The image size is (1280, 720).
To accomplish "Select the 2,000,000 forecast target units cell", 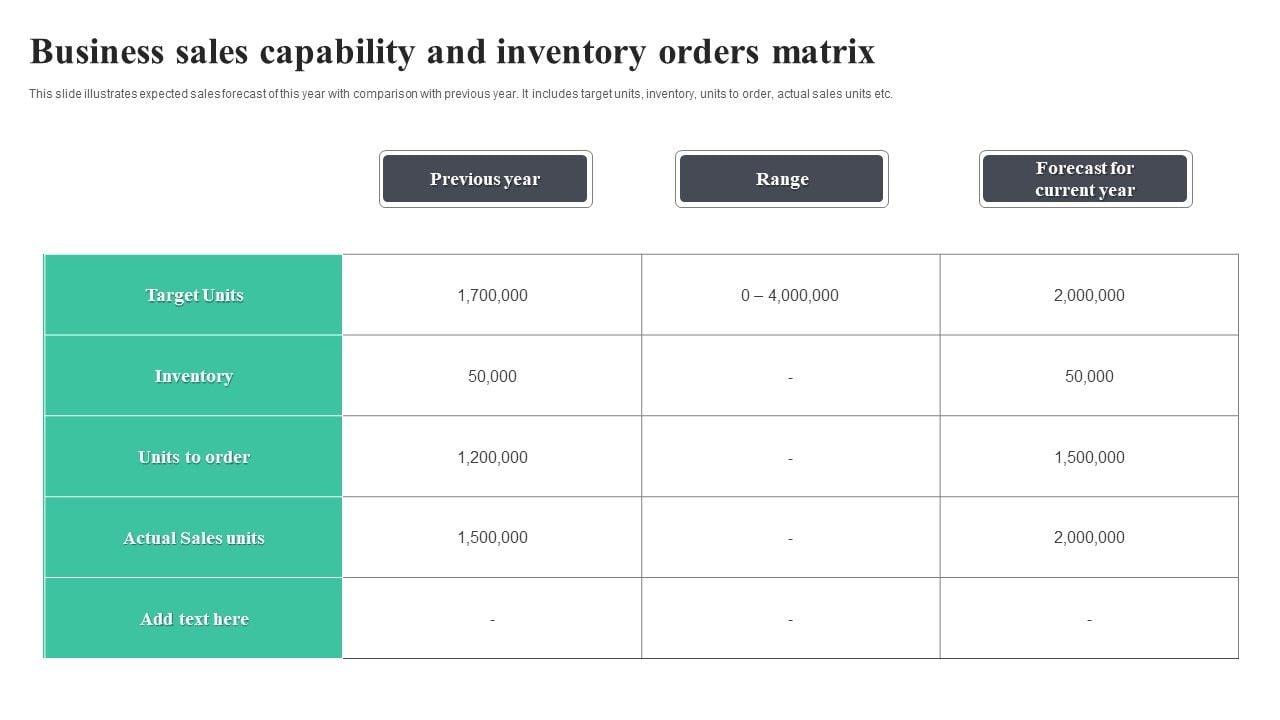I will point(1089,295).
